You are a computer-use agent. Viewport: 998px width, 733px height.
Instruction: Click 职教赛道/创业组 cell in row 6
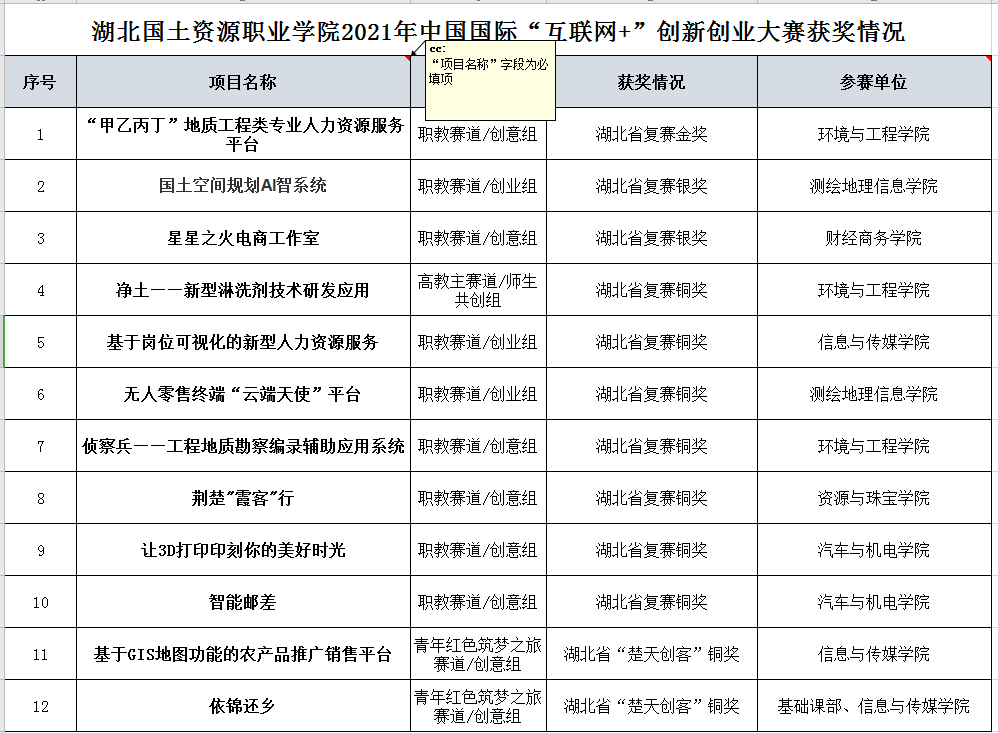[478, 394]
